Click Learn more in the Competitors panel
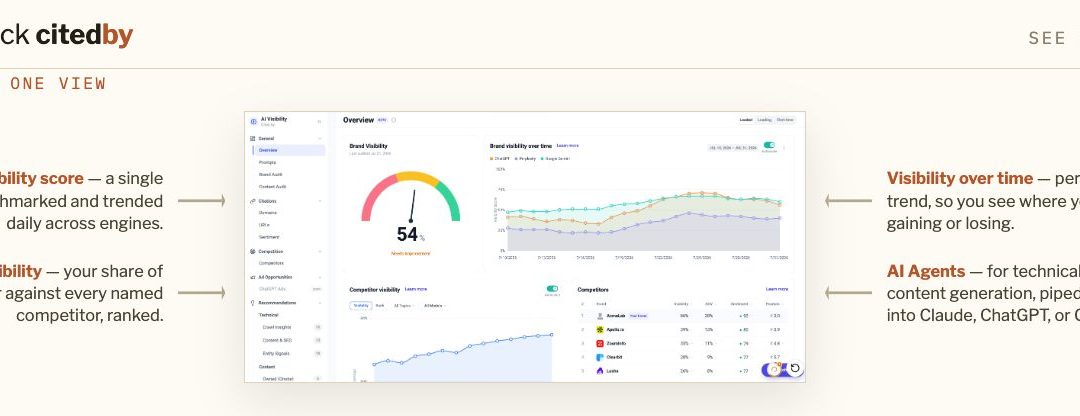Image resolution: width=1080 pixels, height=416 pixels. pos(777,289)
